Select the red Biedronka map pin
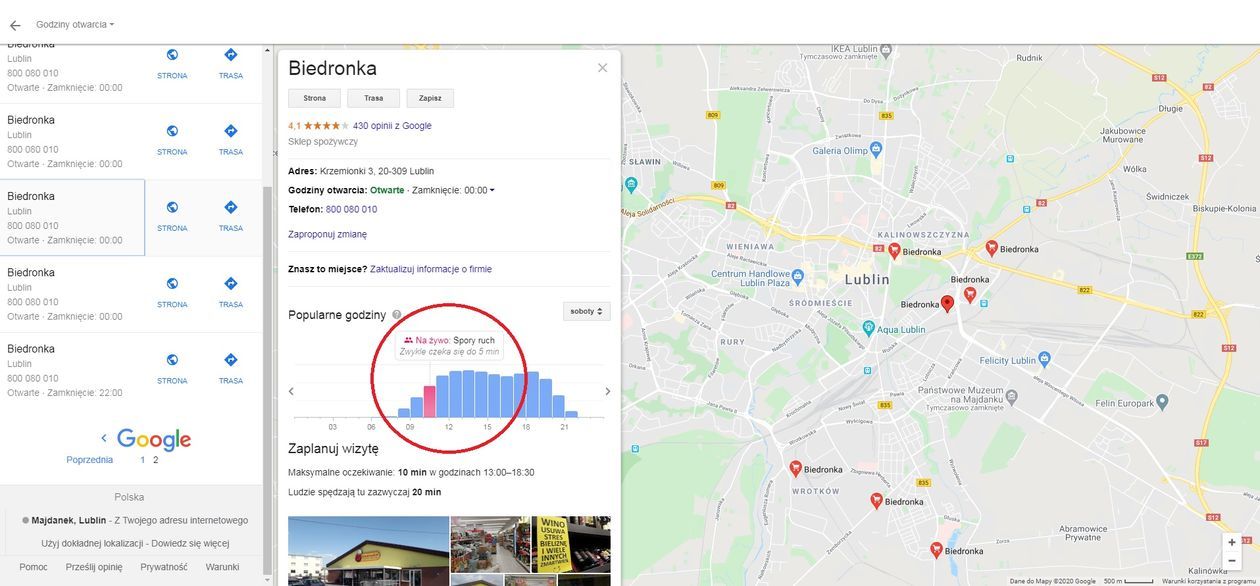Screen dimensions: 1260x586 click(x=947, y=304)
